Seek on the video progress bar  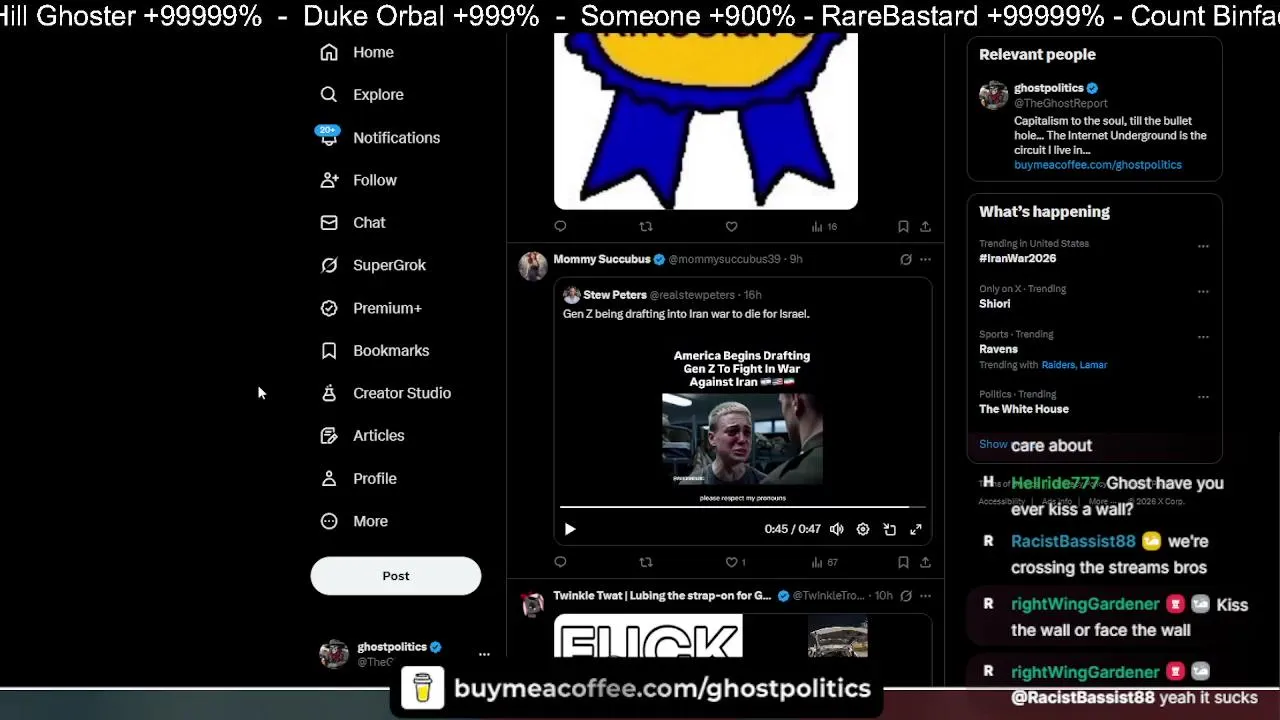click(741, 507)
